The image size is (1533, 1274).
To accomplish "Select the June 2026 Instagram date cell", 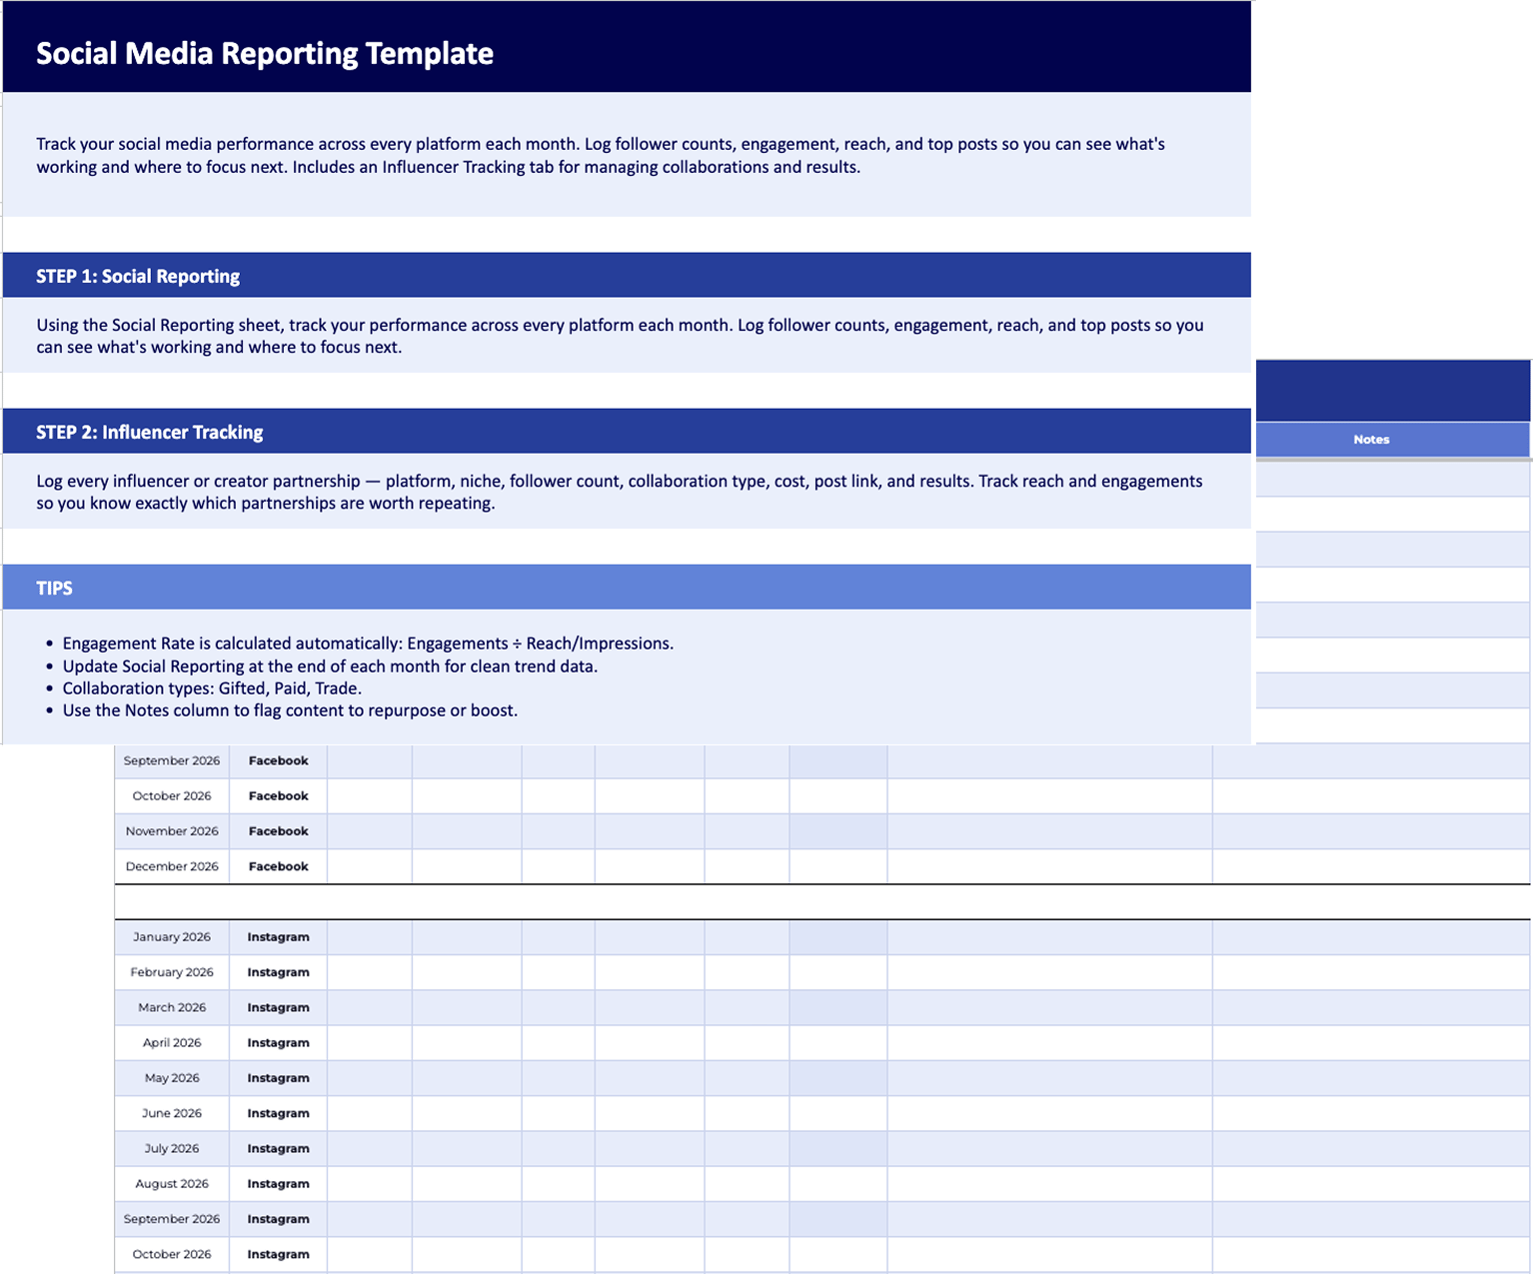I will coord(172,1113).
